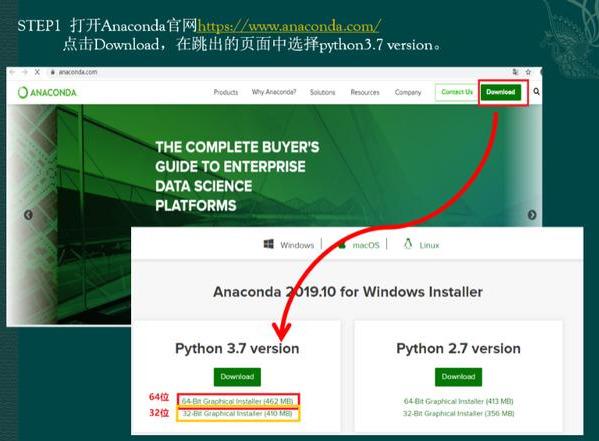
Task: Click 64-Bit Graphical Installer (413 MB) link
Action: (458, 401)
